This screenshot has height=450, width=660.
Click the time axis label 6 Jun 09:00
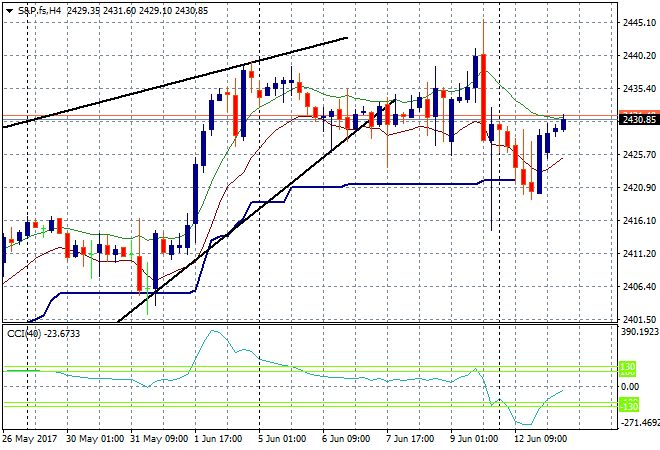pyautogui.click(x=346, y=439)
